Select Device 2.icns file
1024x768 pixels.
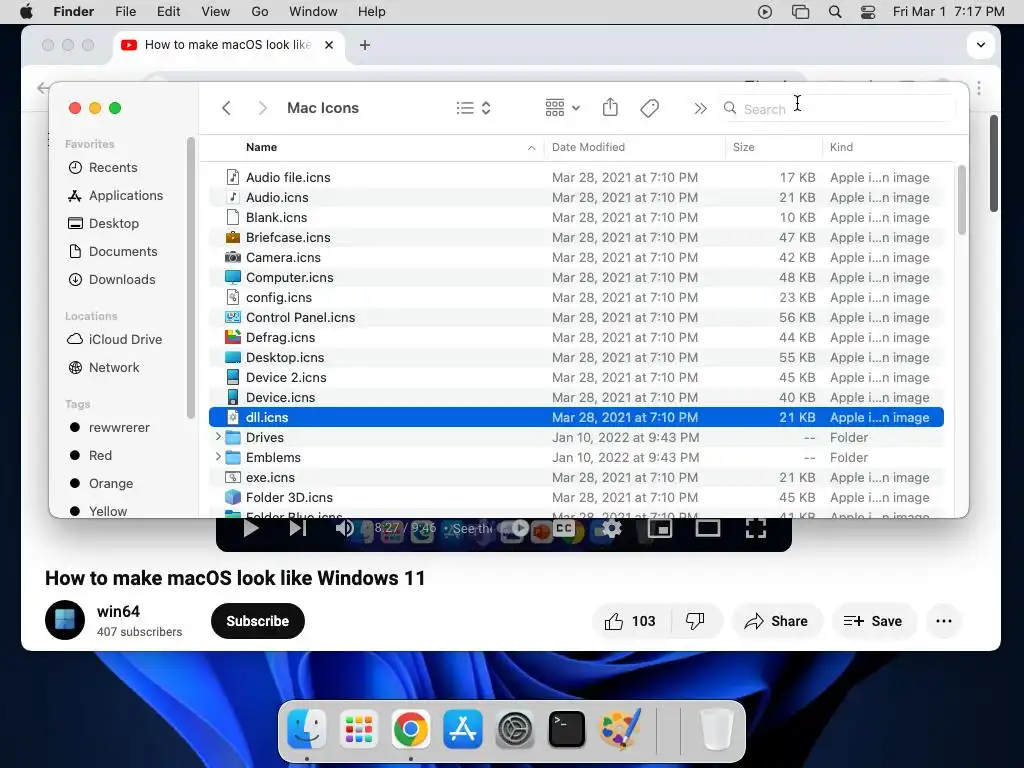coord(576,377)
